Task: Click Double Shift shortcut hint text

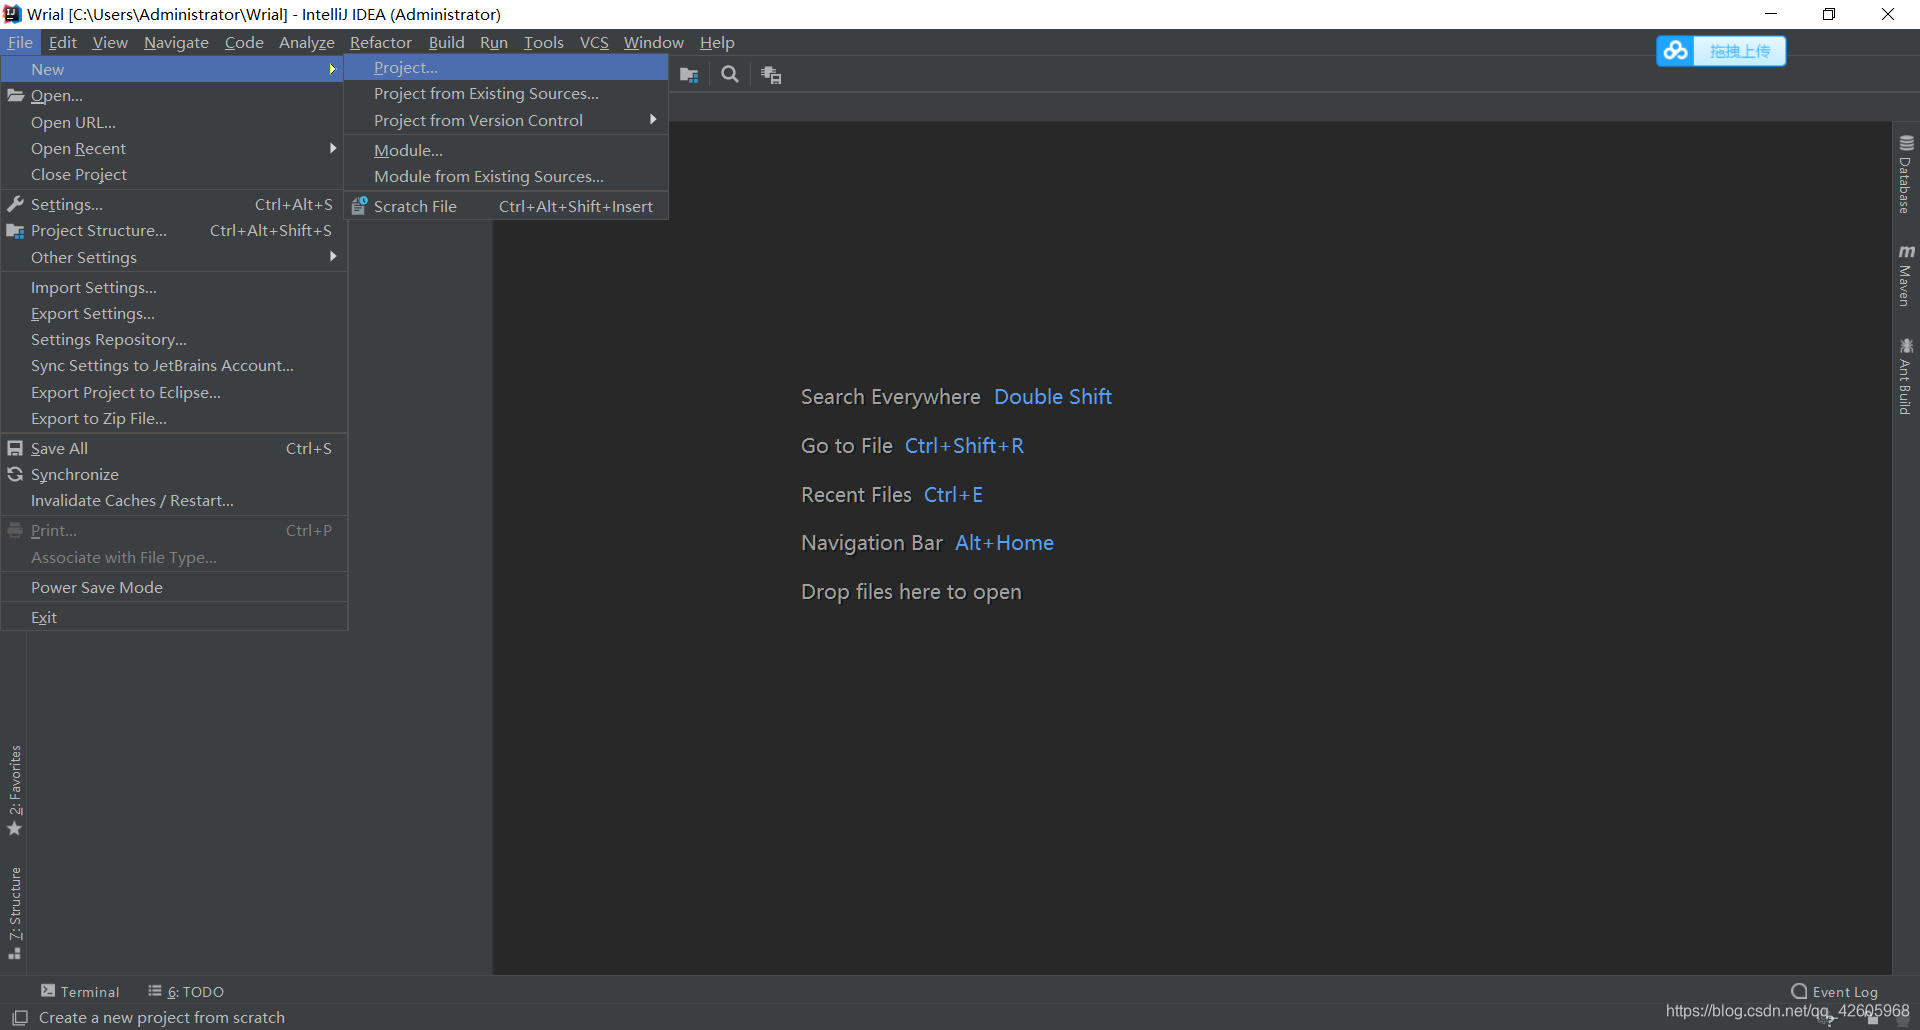Action: click(x=1053, y=397)
